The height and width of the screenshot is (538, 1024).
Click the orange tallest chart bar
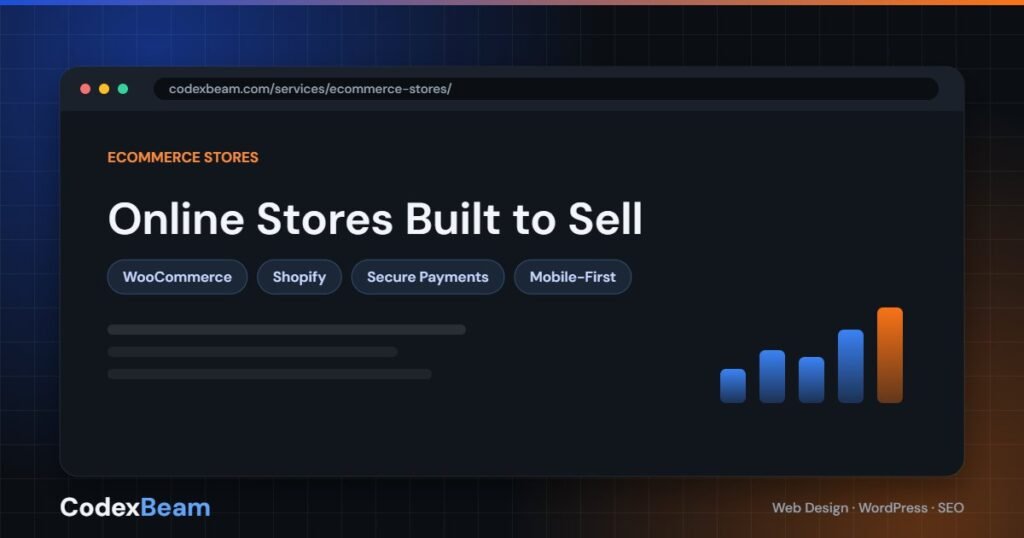point(889,355)
